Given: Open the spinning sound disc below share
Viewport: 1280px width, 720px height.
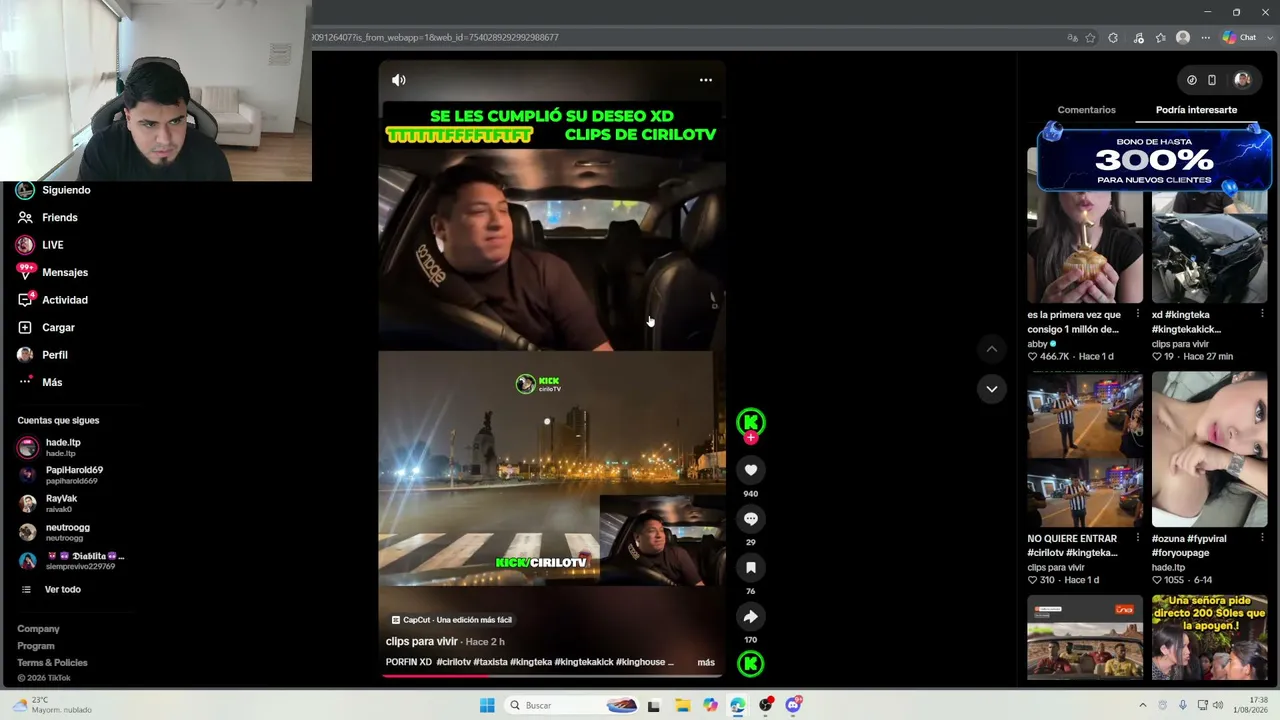Looking at the screenshot, I should tap(751, 663).
